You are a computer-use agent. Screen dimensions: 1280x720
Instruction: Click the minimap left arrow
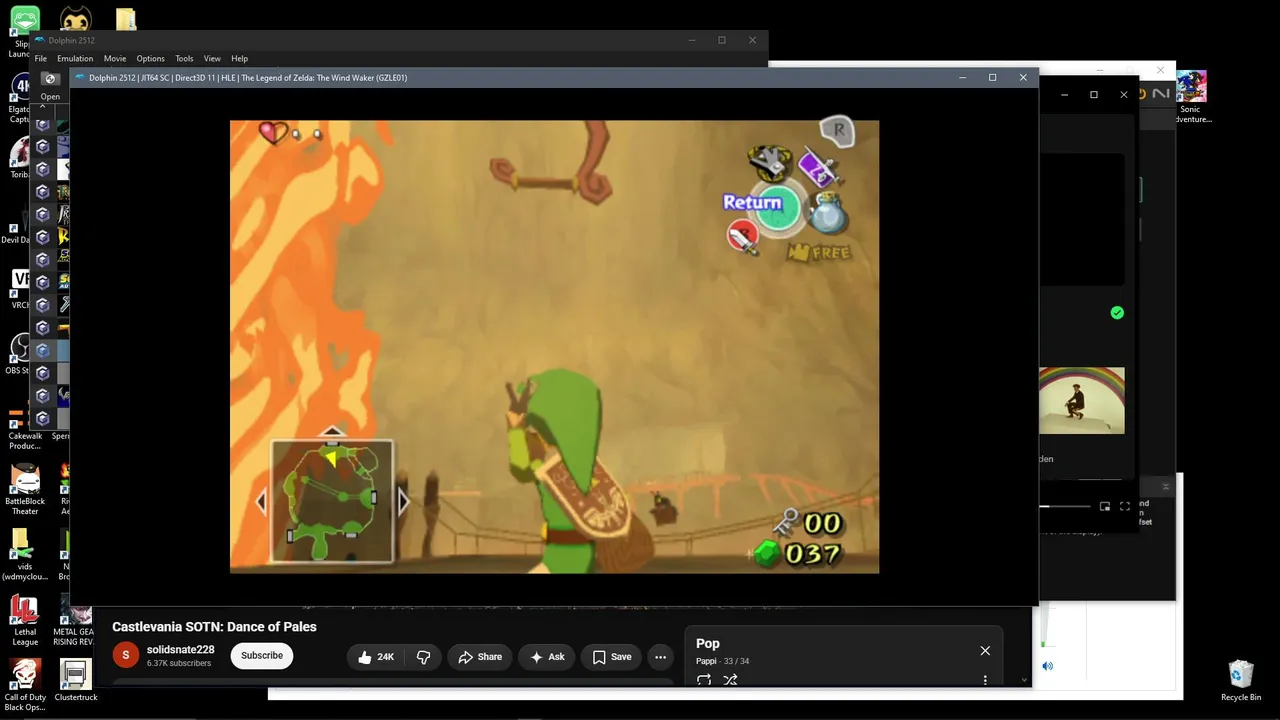point(262,501)
